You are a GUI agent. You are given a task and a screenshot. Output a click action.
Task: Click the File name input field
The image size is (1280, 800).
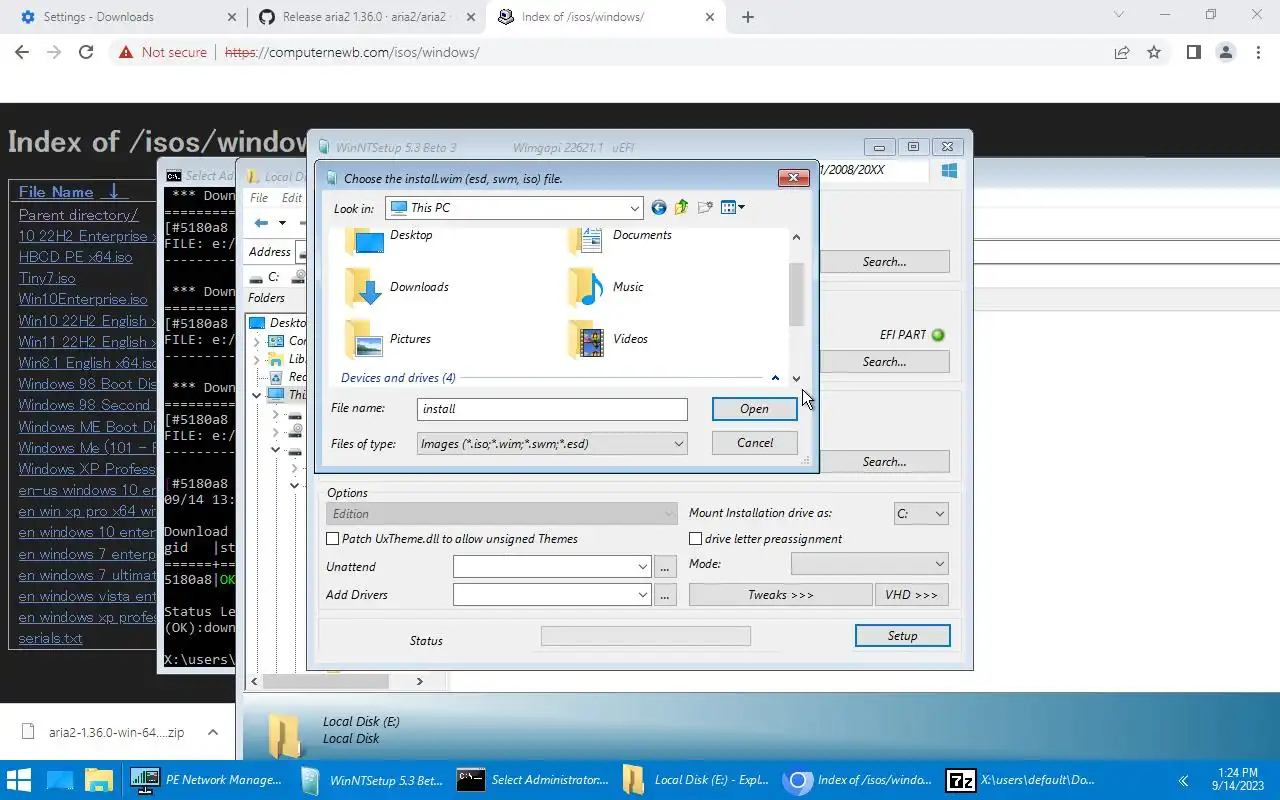point(552,409)
